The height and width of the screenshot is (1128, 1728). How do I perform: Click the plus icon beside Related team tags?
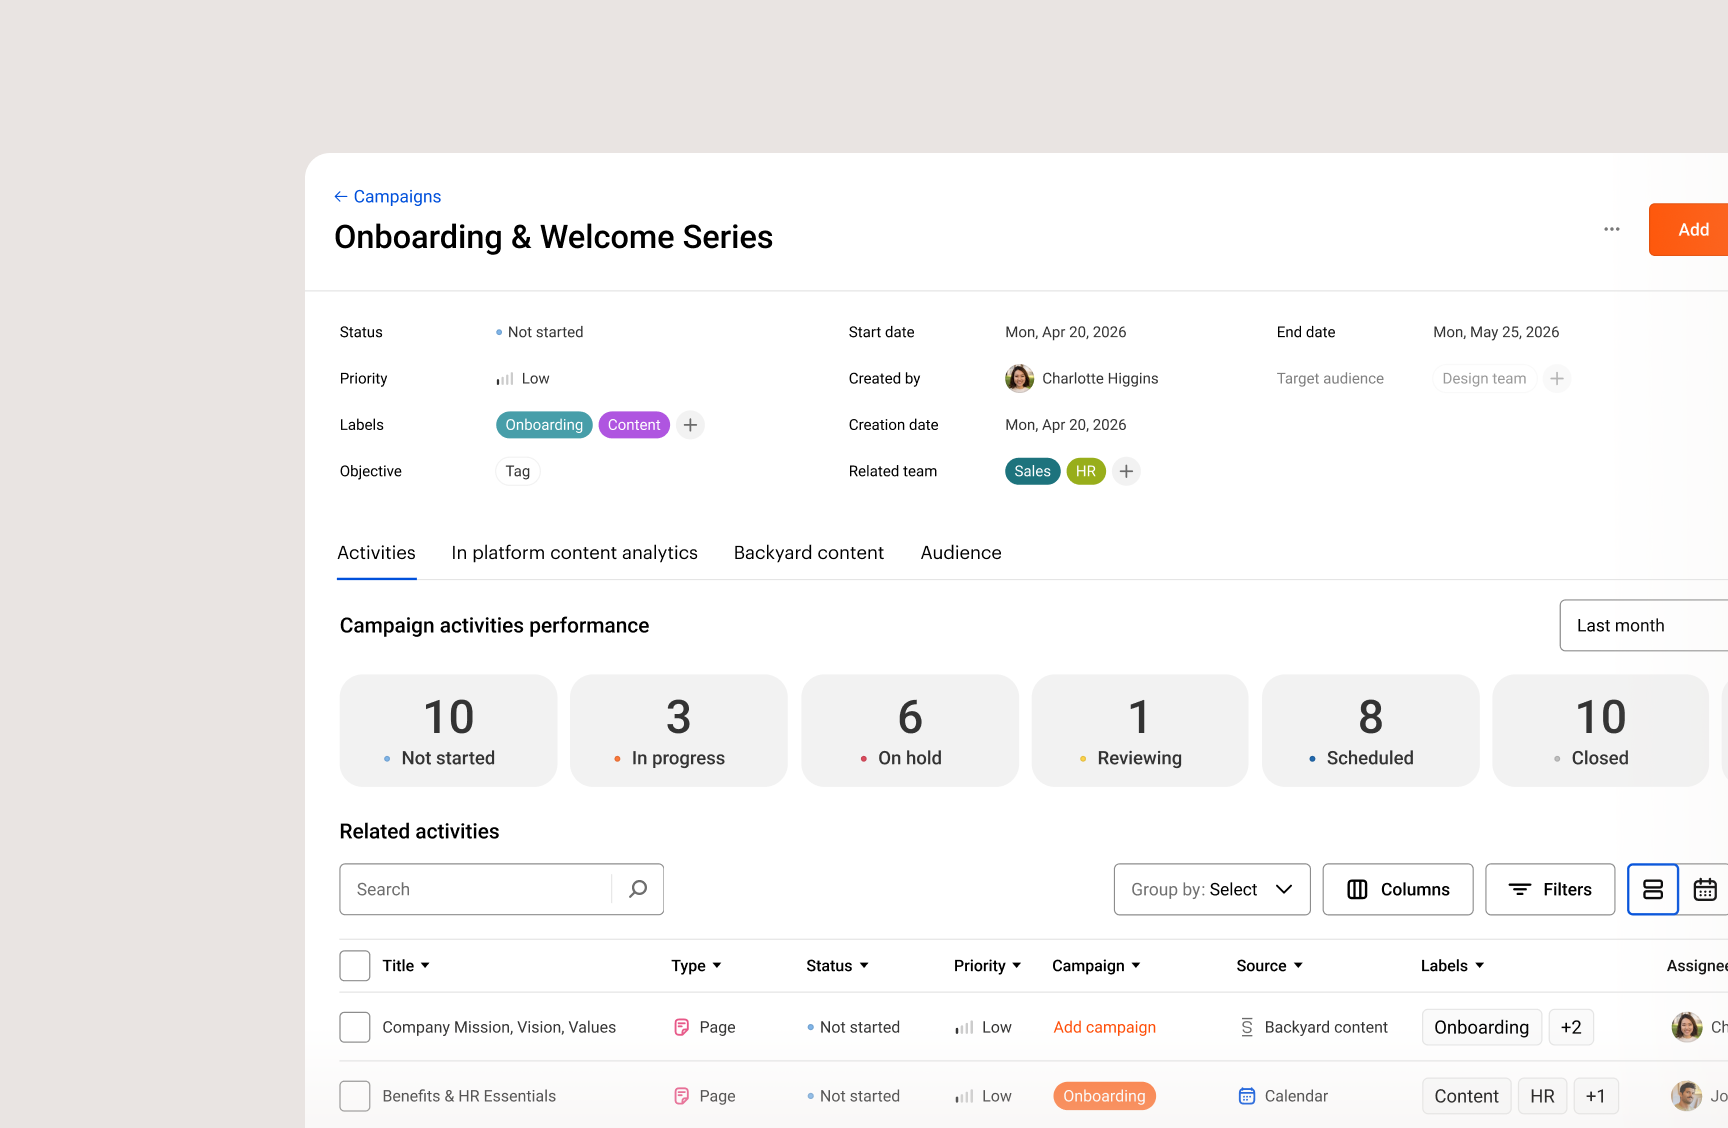click(x=1126, y=471)
